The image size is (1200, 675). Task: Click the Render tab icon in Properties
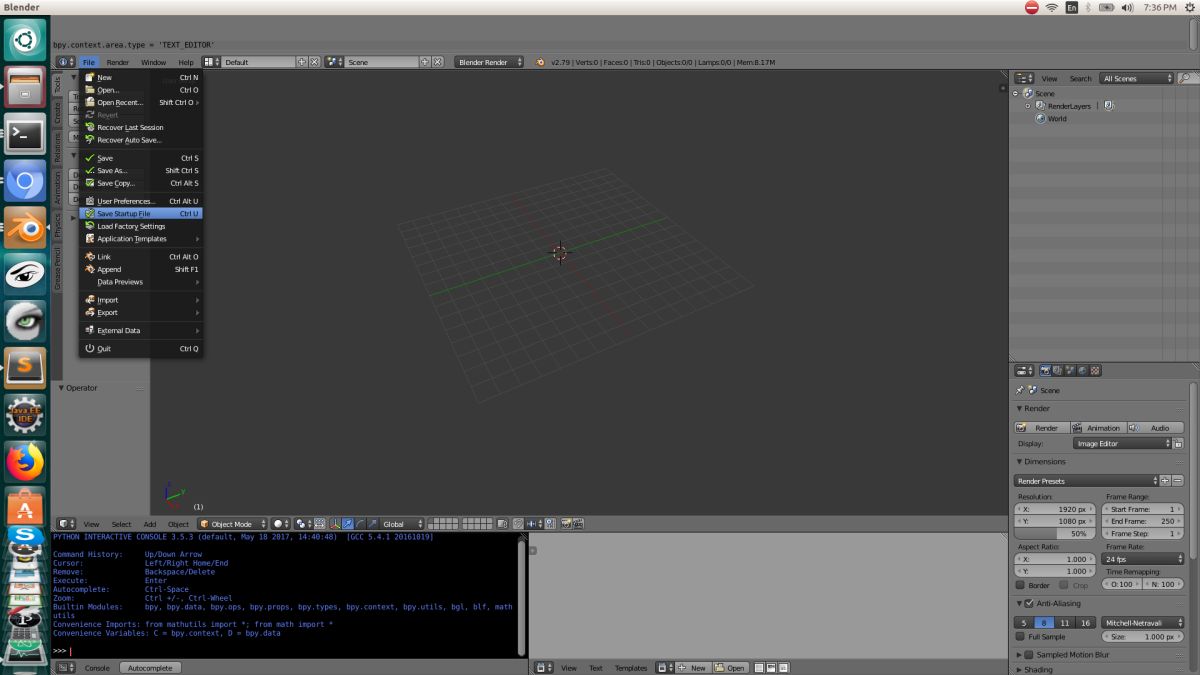click(x=1045, y=371)
